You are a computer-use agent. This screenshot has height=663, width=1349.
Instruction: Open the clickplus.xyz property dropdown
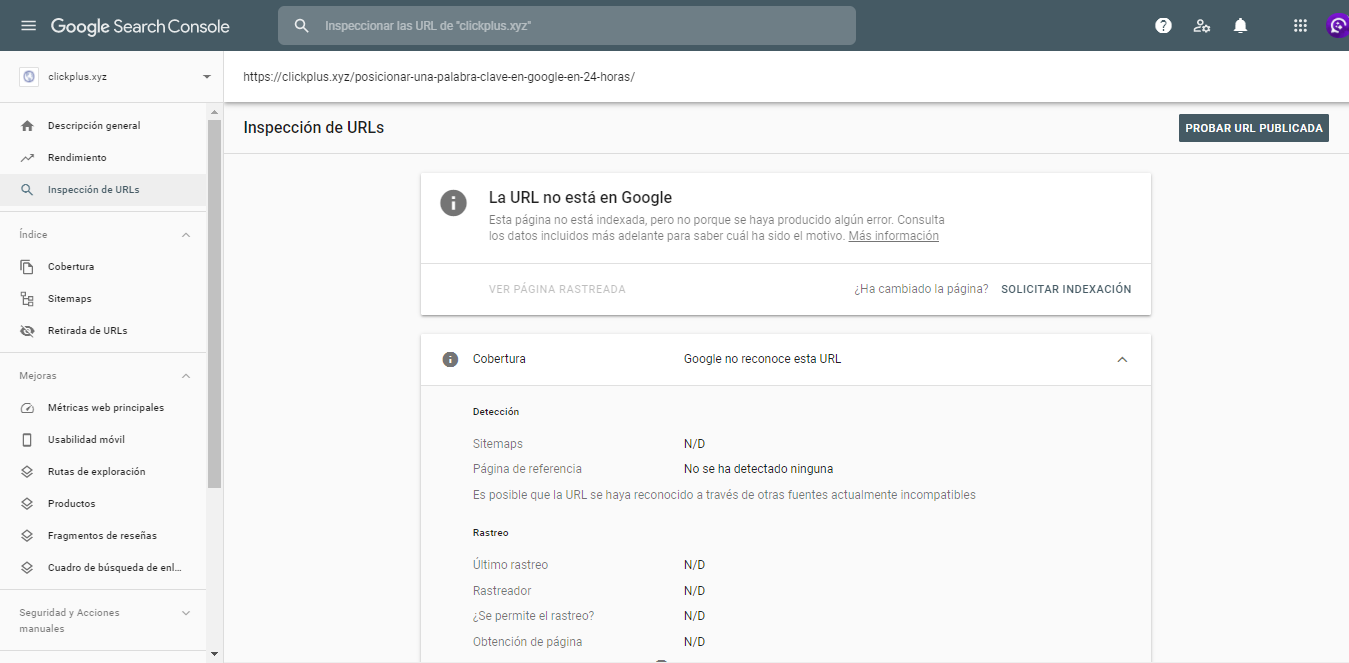[x=207, y=75]
